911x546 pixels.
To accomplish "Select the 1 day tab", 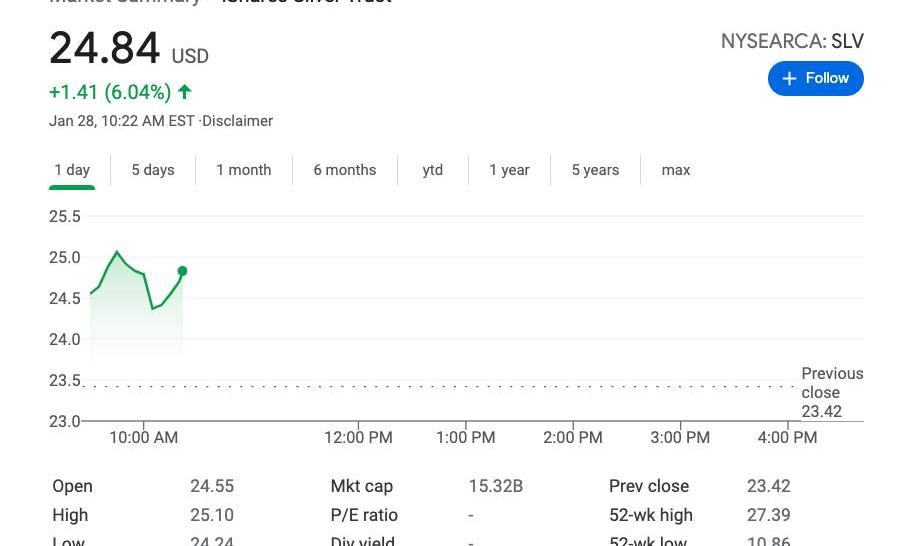I will point(72,170).
